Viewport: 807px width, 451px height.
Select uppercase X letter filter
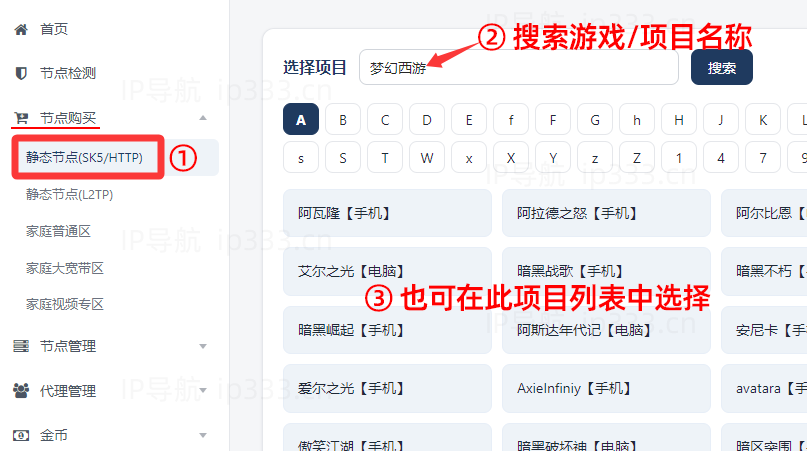tap(511, 158)
